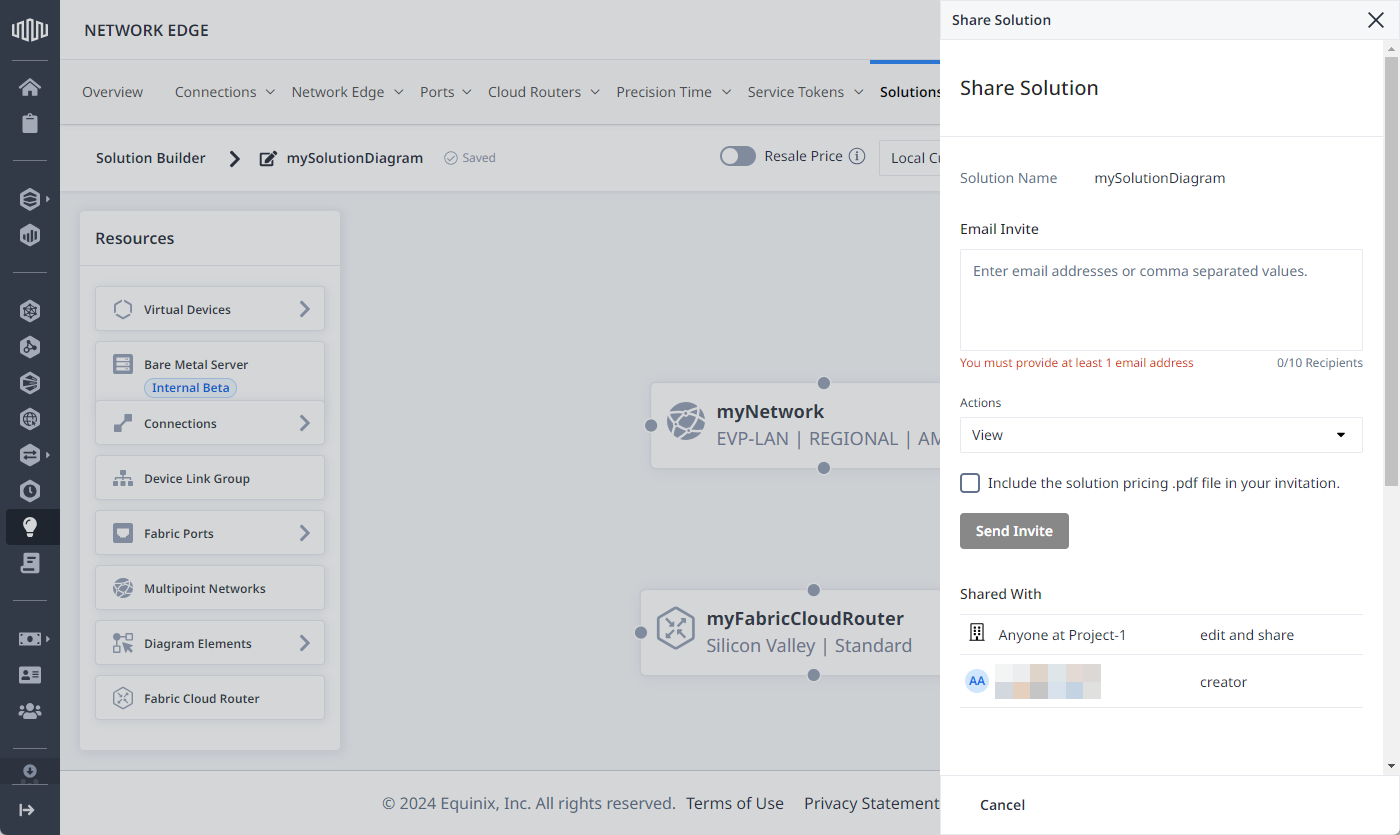1400x835 pixels.
Task: Expand Fabric Ports resource chevron
Action: point(305,533)
